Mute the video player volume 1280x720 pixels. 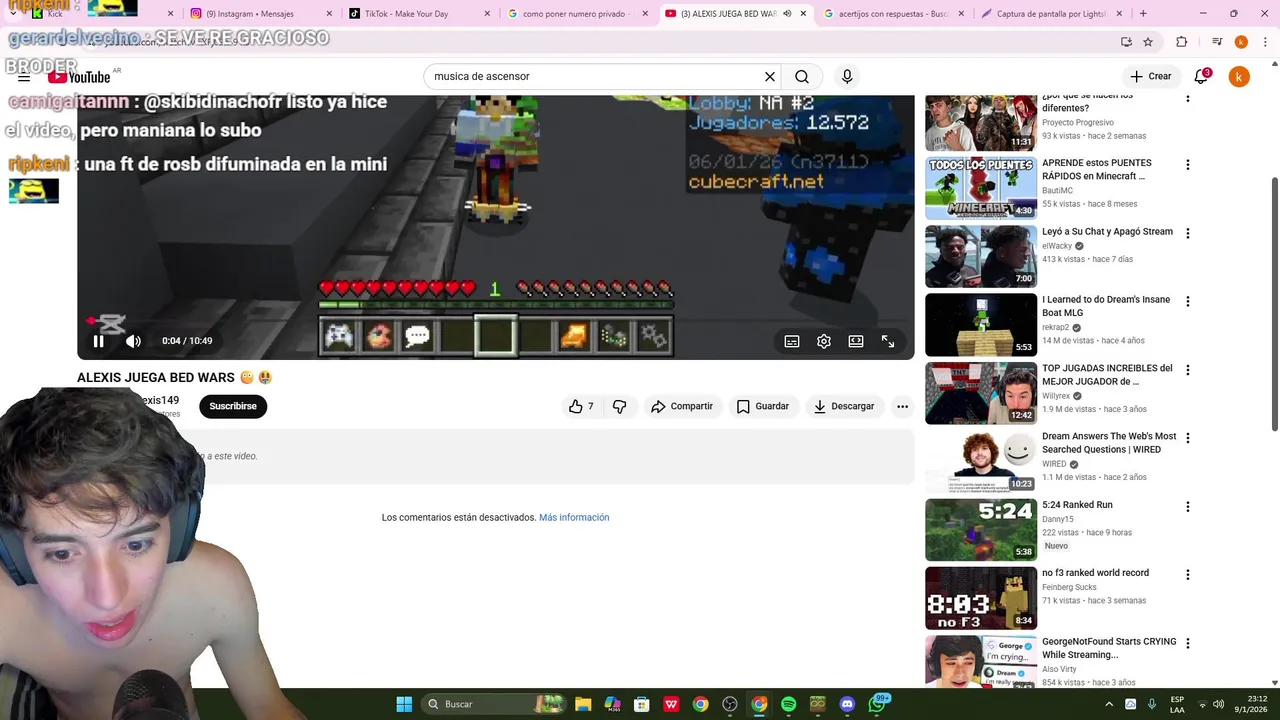pyautogui.click(x=133, y=341)
